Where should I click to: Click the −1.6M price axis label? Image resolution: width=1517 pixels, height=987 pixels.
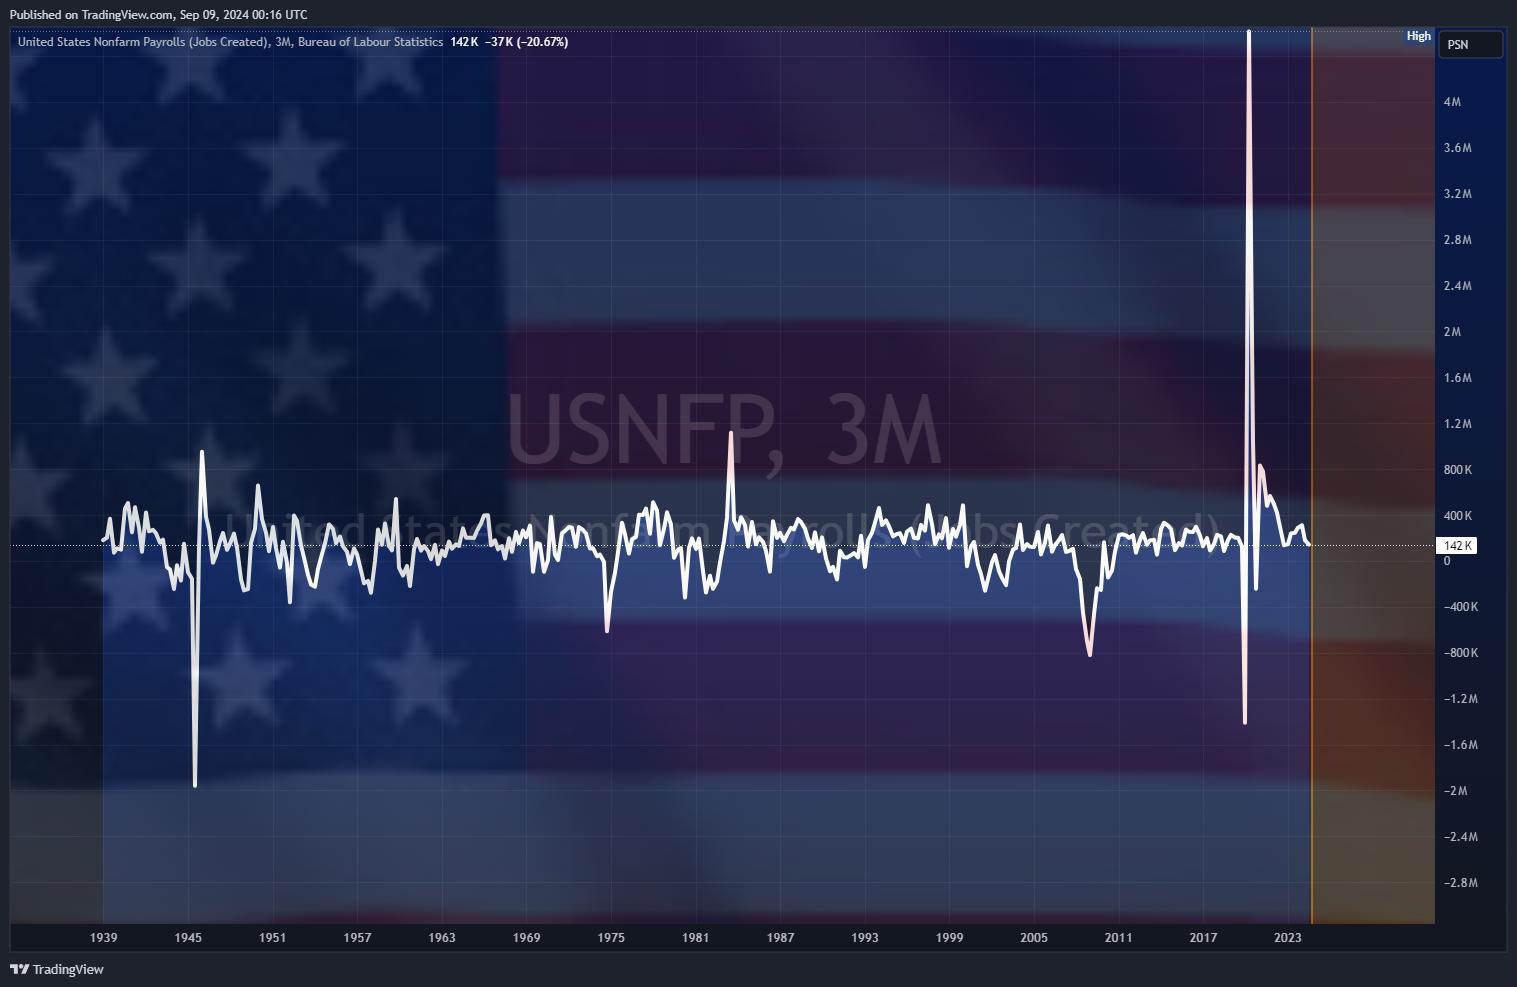coord(1460,745)
